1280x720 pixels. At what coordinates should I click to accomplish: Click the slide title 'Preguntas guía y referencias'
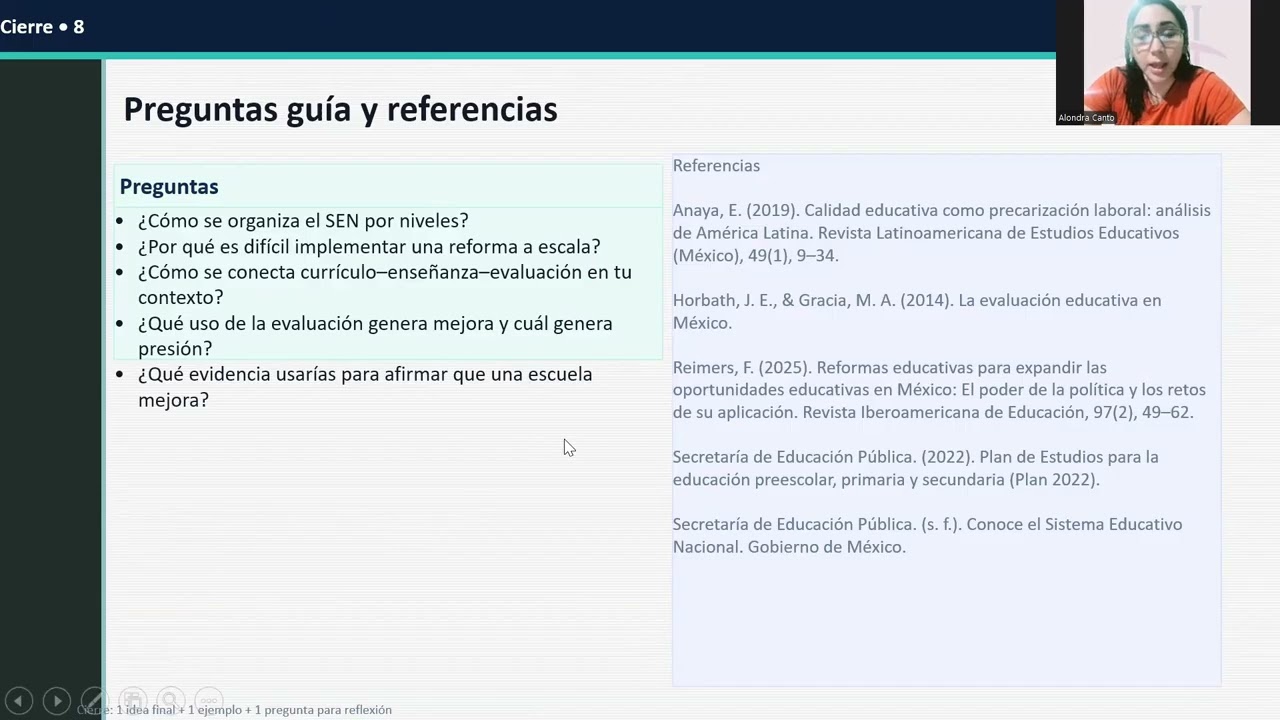340,109
